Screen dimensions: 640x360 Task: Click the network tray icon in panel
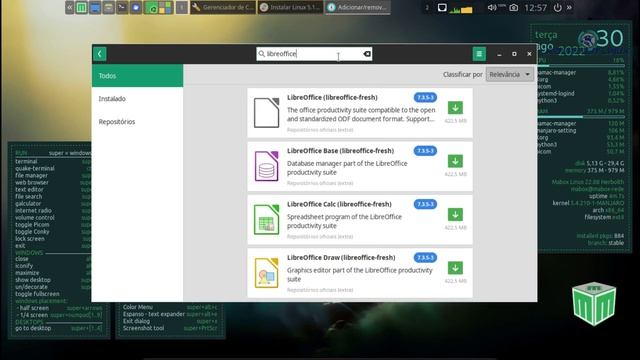click(442, 7)
